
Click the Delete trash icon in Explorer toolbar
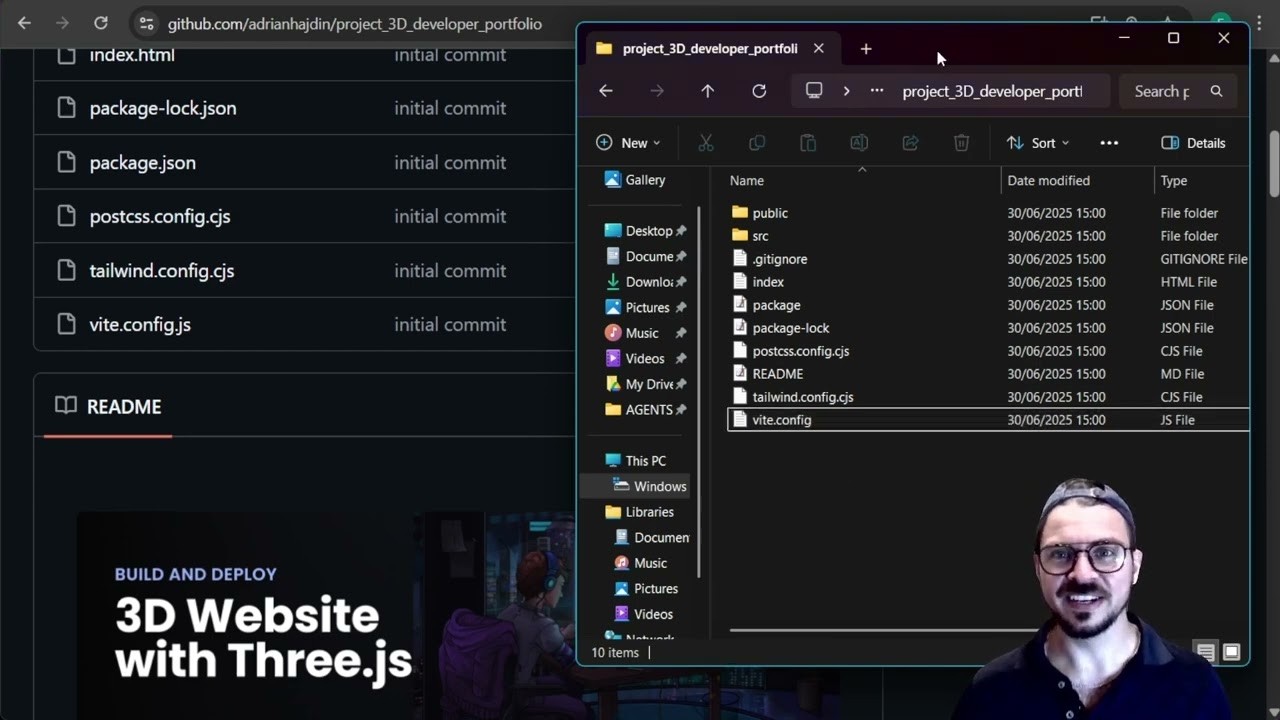pyautogui.click(x=961, y=143)
